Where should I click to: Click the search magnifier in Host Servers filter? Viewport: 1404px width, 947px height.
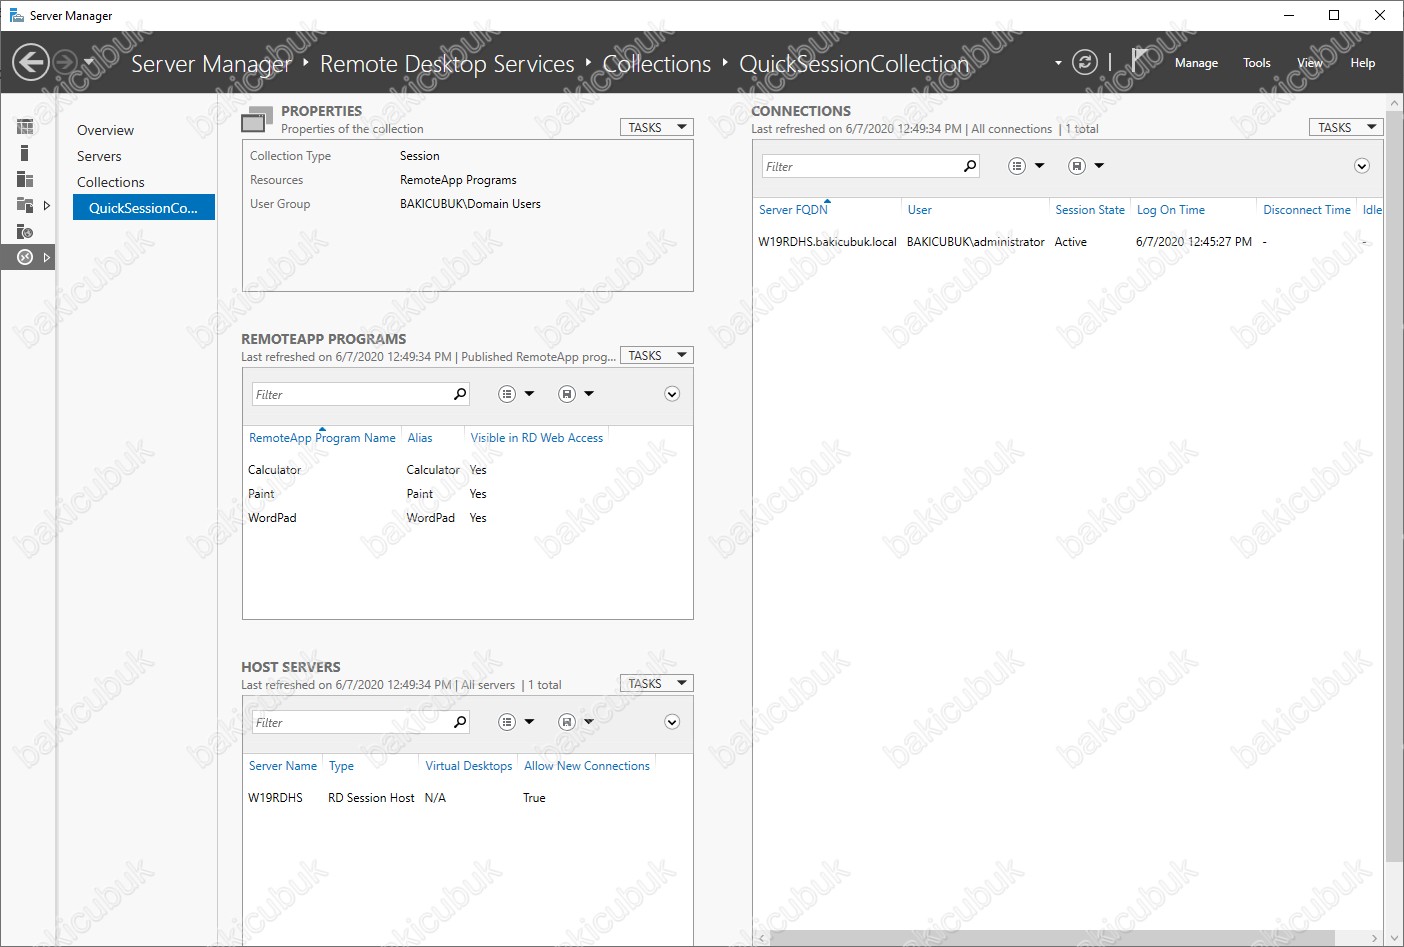(460, 722)
